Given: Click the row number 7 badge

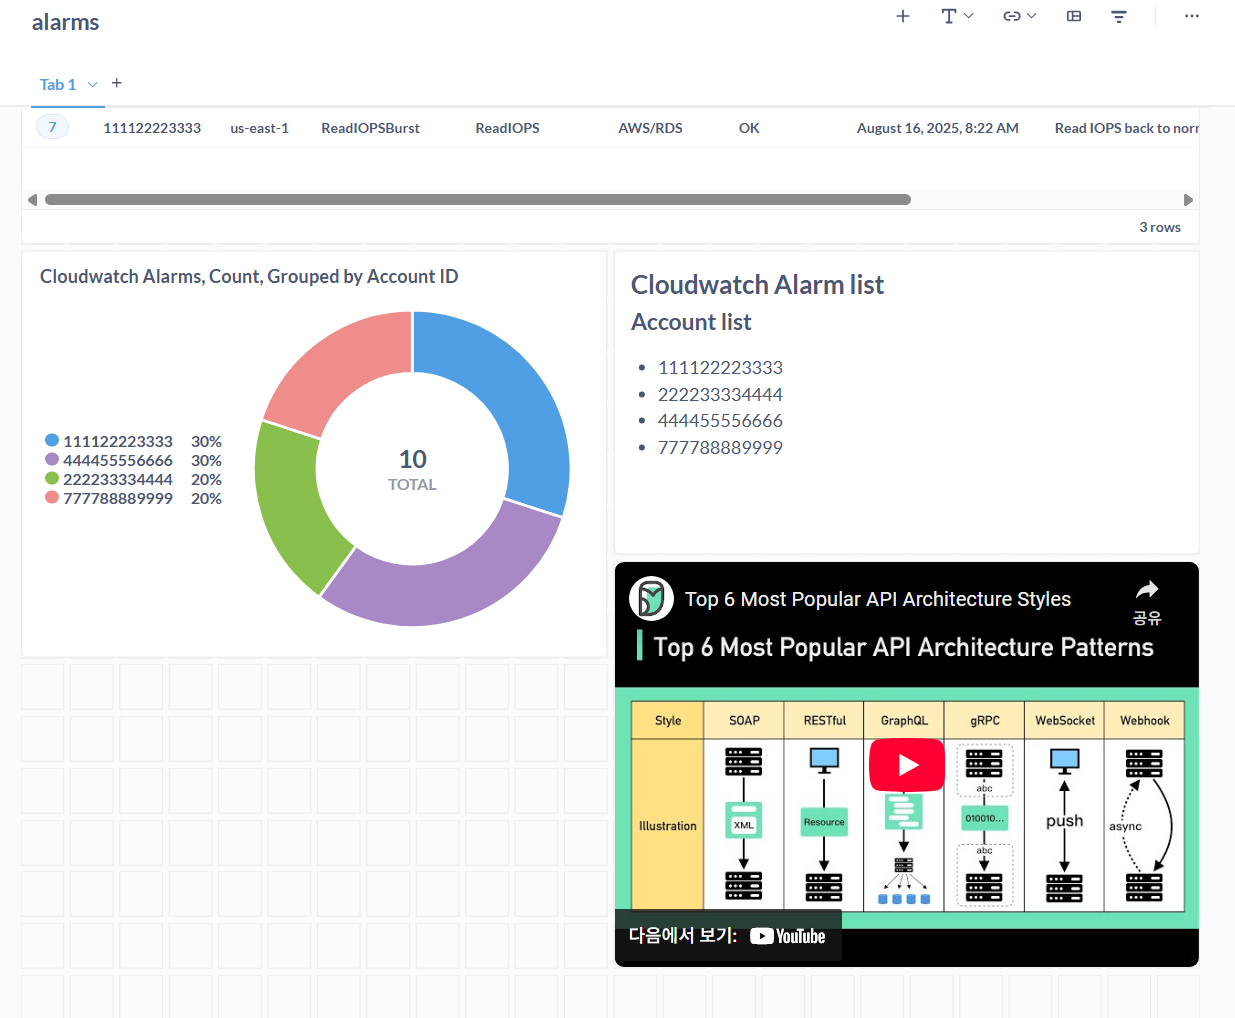Looking at the screenshot, I should [x=53, y=127].
